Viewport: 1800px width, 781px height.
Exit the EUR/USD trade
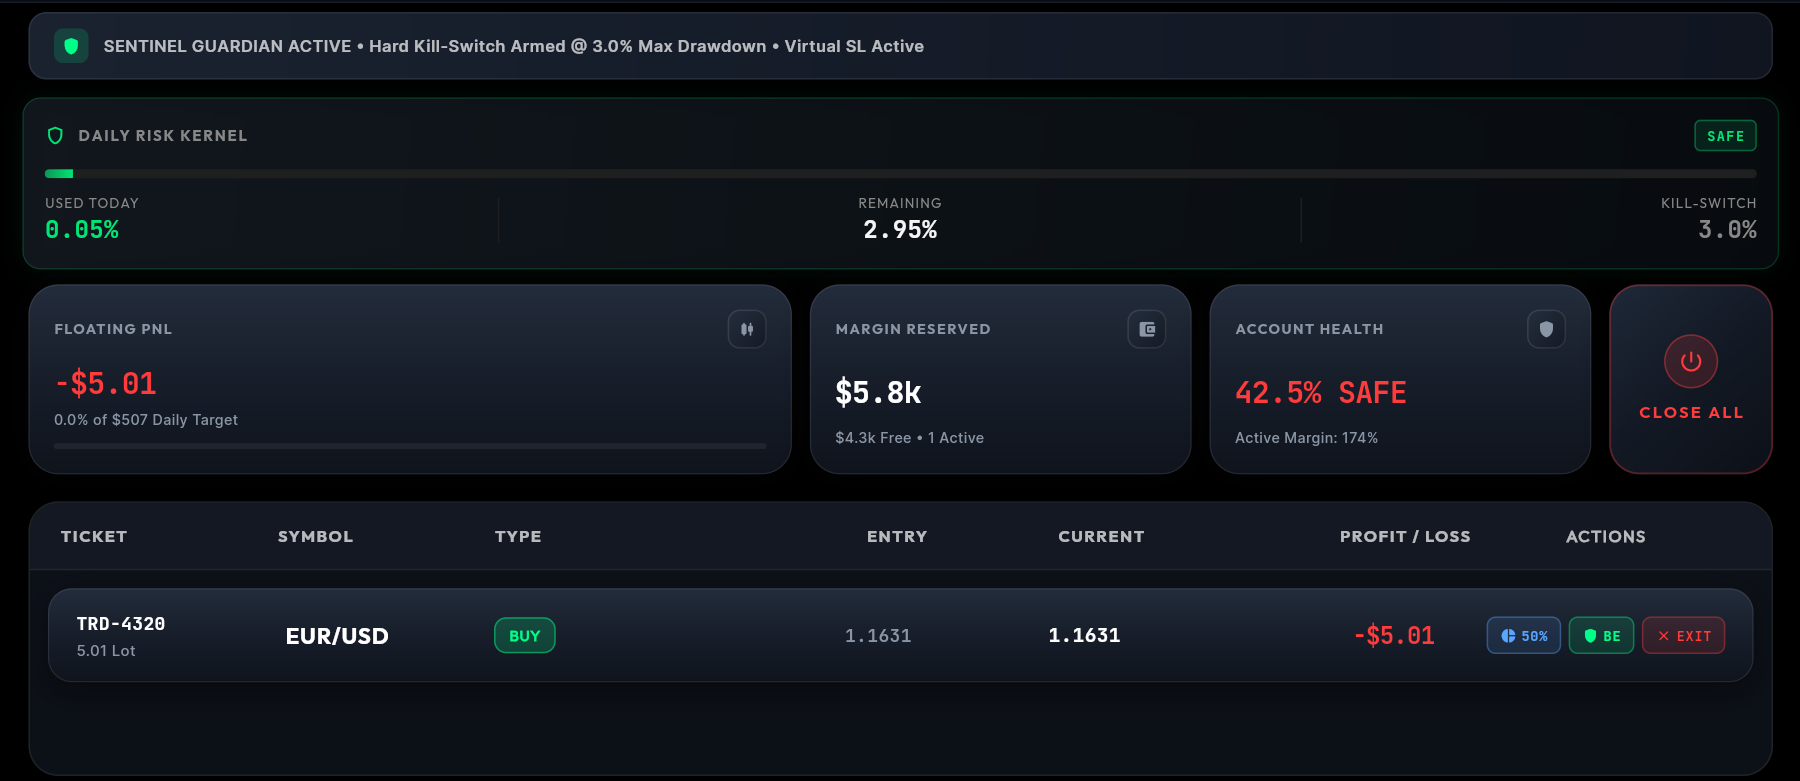coord(1684,636)
